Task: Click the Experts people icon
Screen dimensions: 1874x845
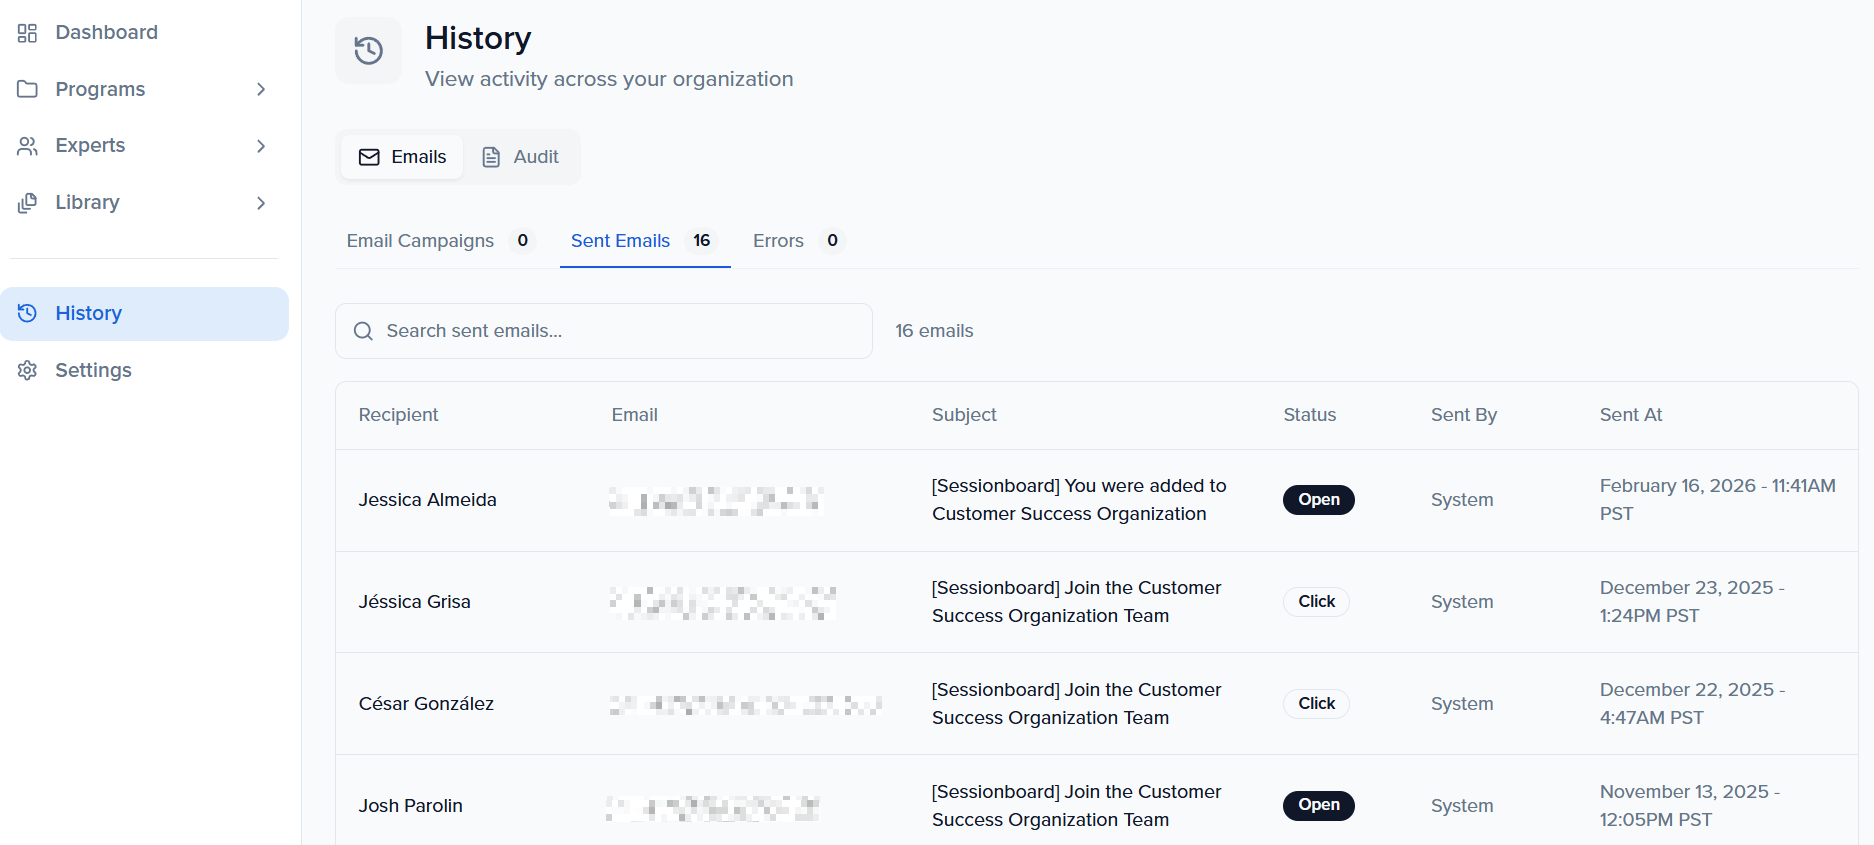Action: tap(27, 146)
